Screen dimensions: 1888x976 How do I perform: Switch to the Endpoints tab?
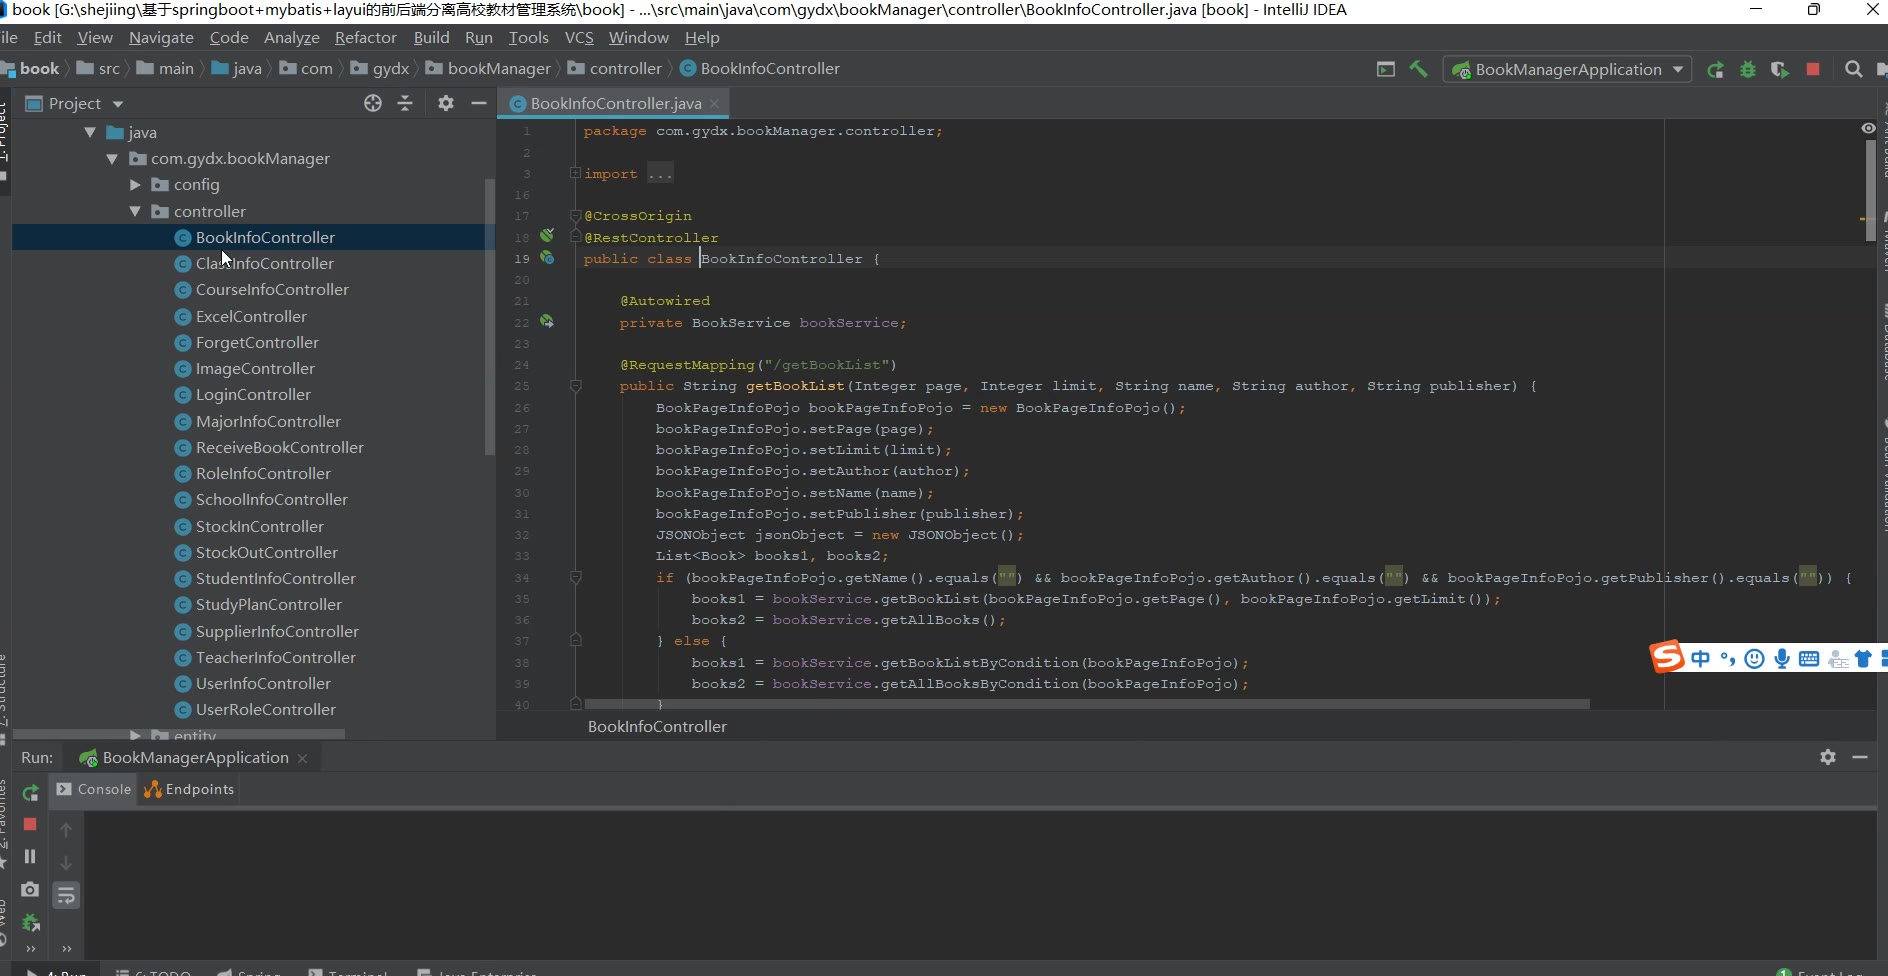[x=190, y=789]
